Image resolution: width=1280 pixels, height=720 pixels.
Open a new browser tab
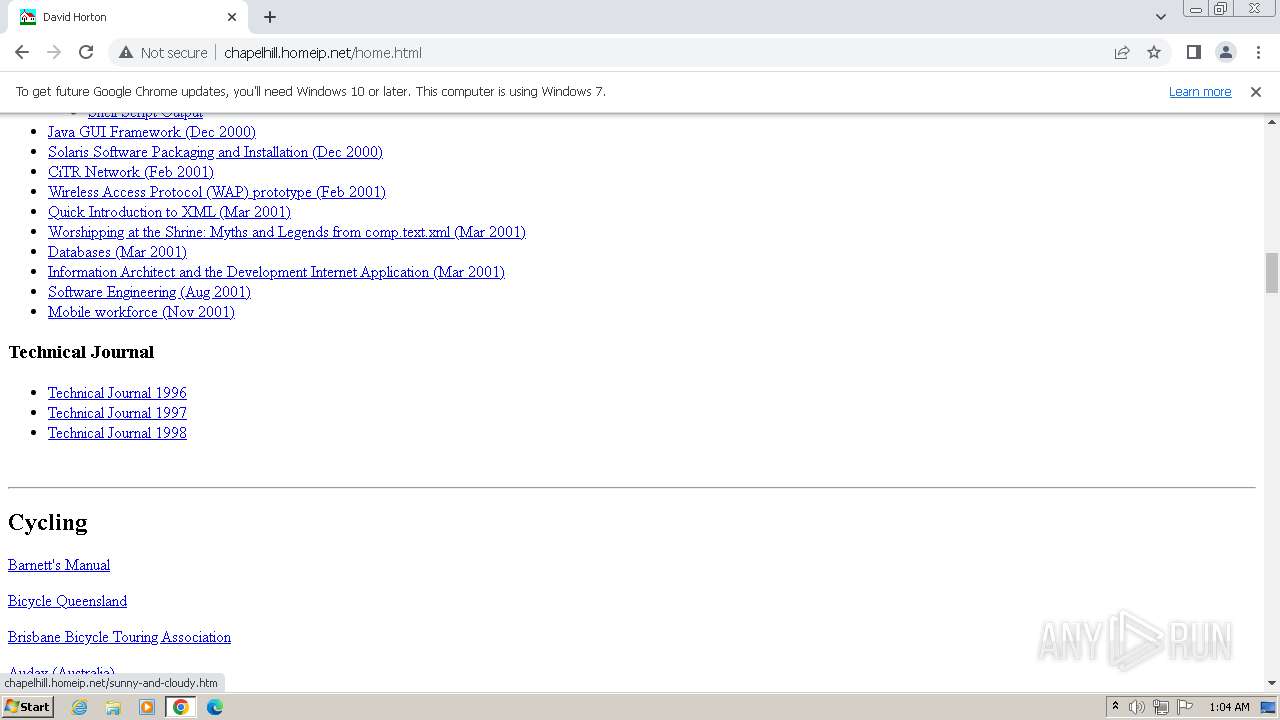pos(270,17)
